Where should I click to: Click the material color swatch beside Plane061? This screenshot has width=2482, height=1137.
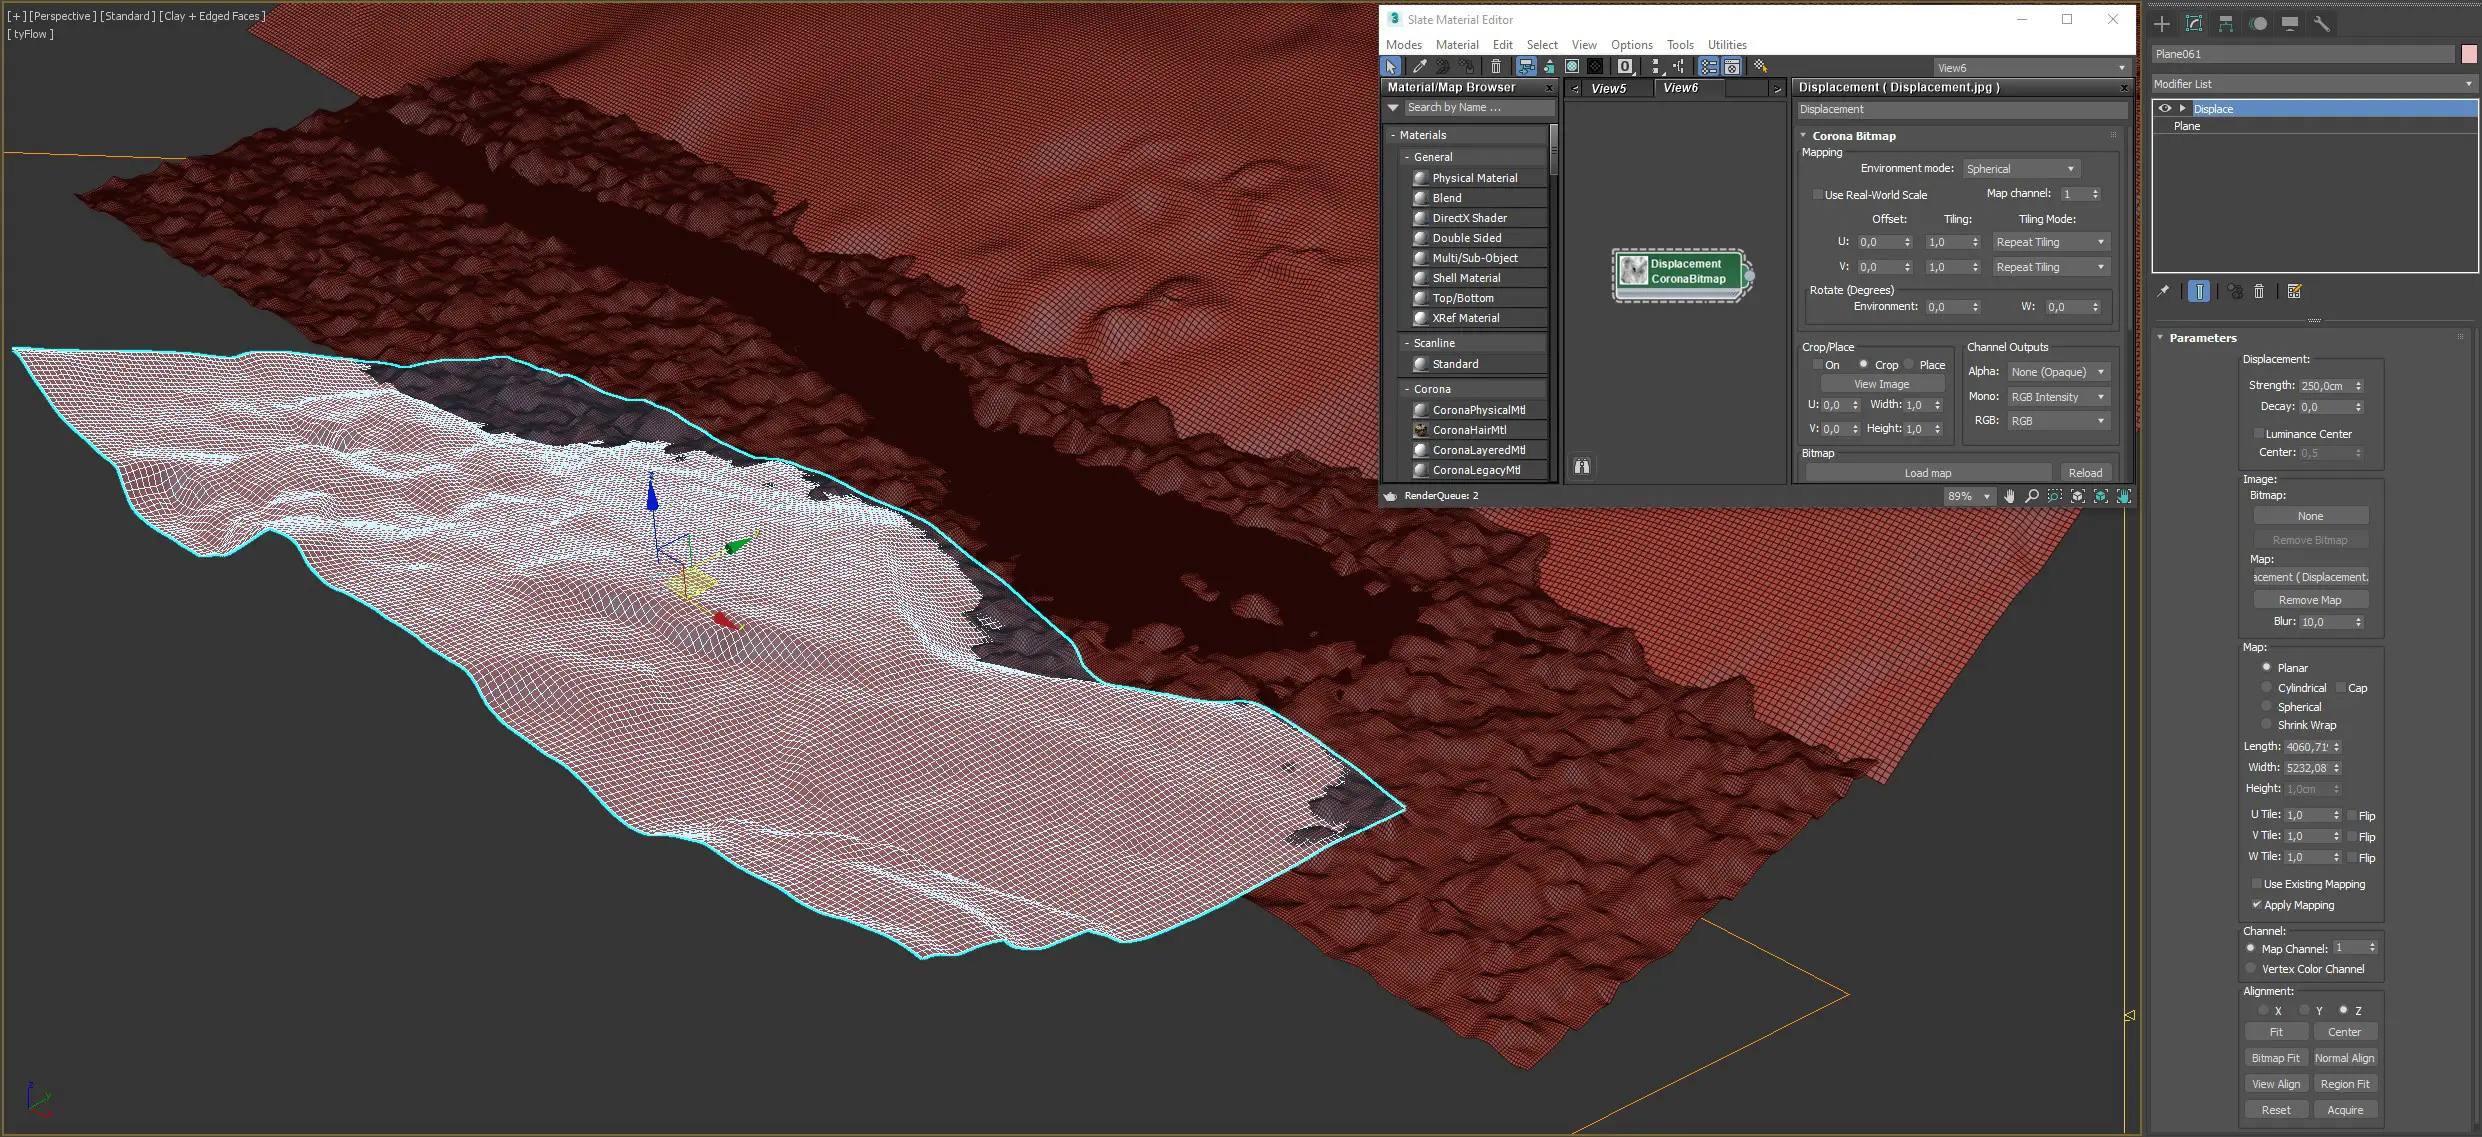tap(2467, 54)
